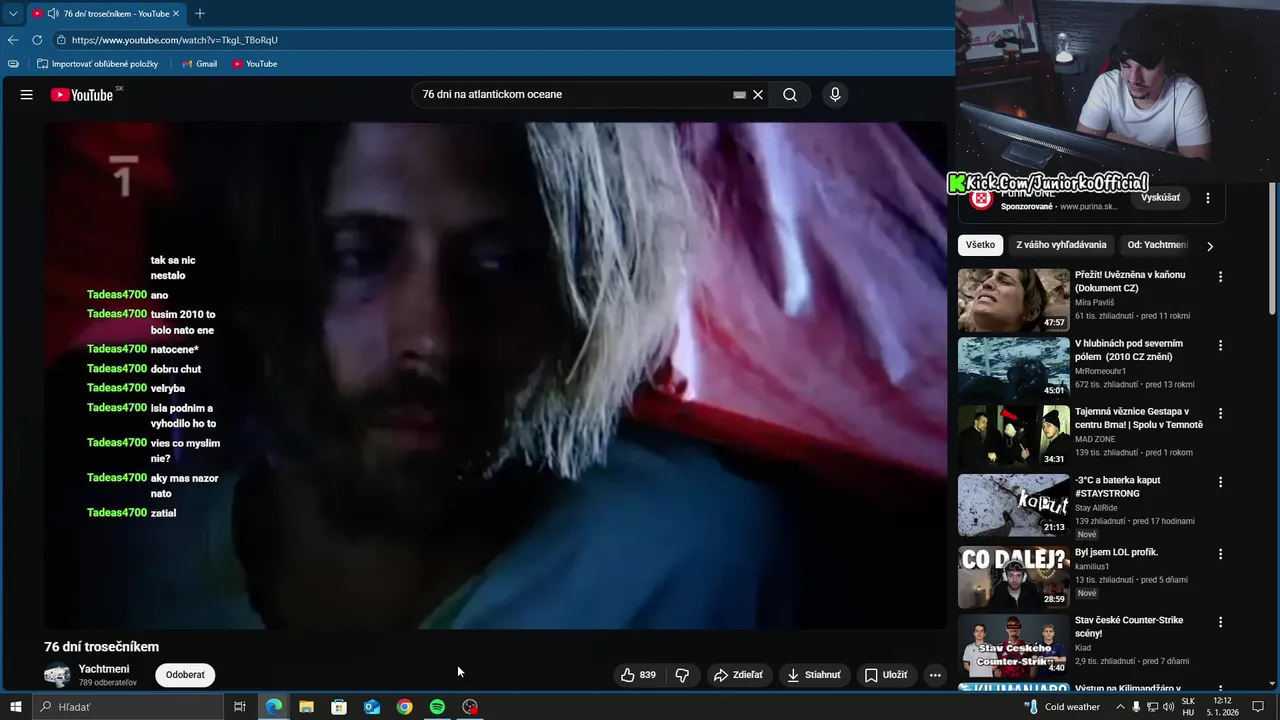
Task: Click the browser address bar URL
Action: point(175,40)
